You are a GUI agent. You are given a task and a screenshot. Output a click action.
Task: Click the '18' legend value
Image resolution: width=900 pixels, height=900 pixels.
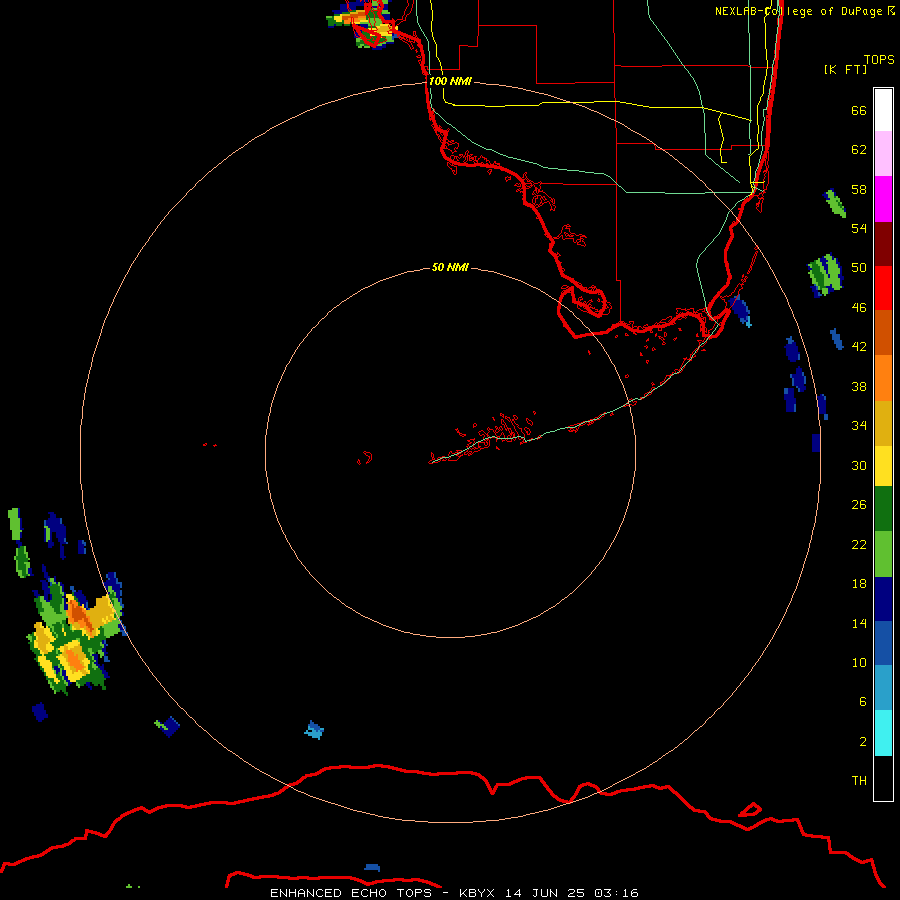pyautogui.click(x=859, y=584)
